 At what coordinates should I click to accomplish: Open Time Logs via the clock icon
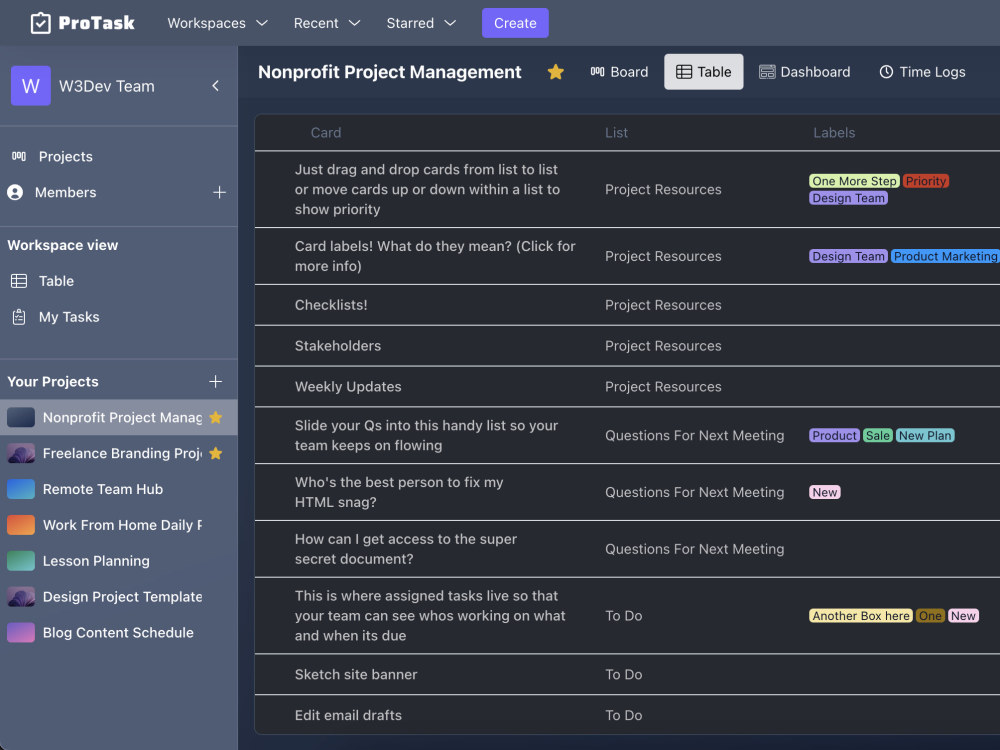point(886,71)
